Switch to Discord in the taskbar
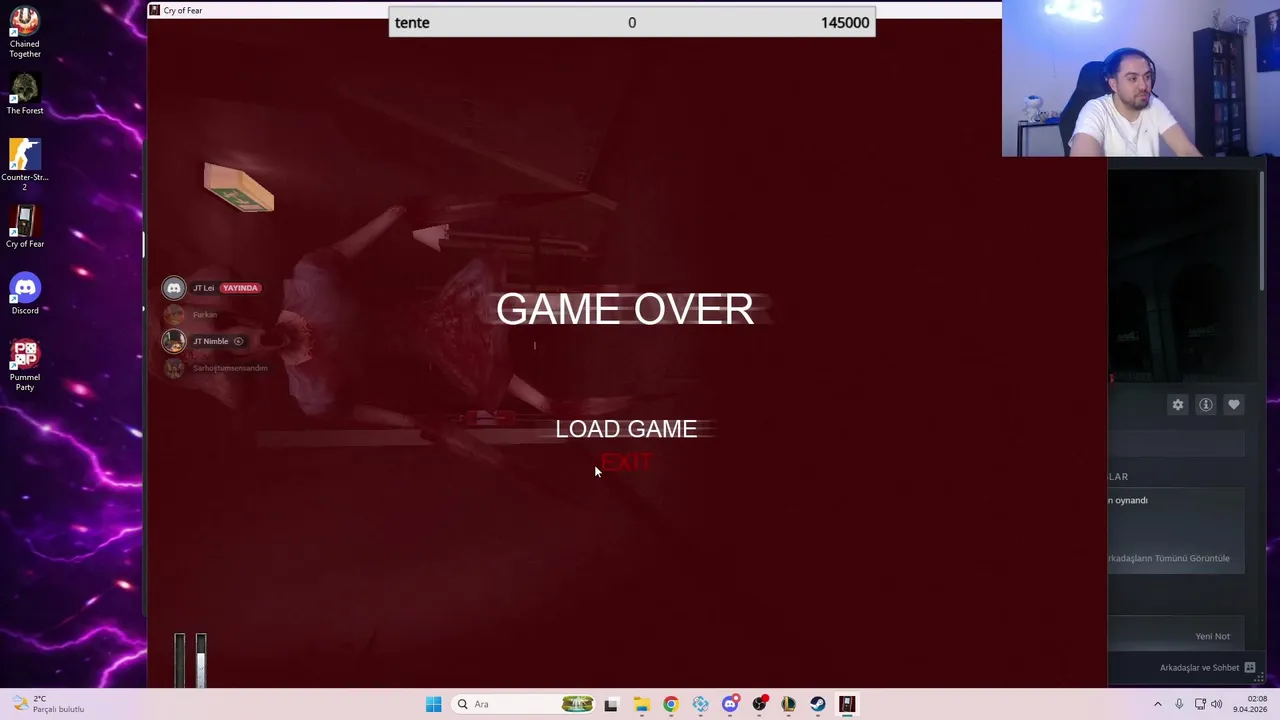The height and width of the screenshot is (720, 1280). coord(730,704)
